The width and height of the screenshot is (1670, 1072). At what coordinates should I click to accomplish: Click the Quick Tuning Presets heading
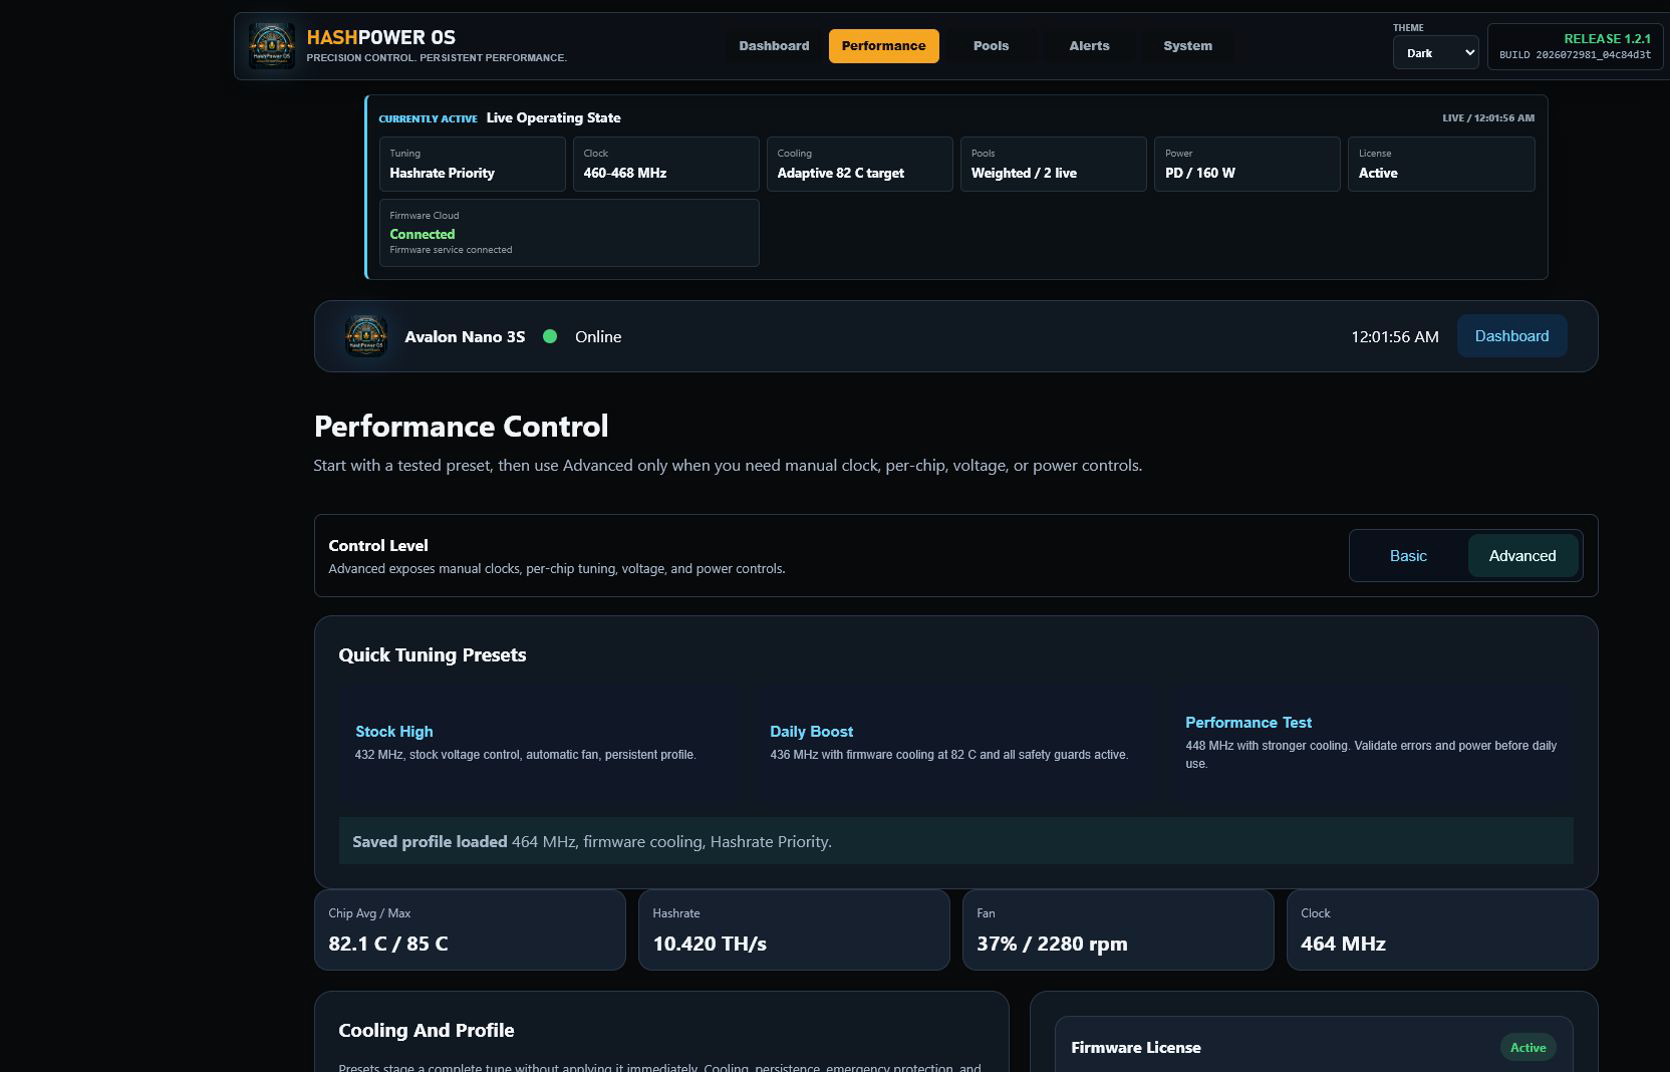click(432, 655)
